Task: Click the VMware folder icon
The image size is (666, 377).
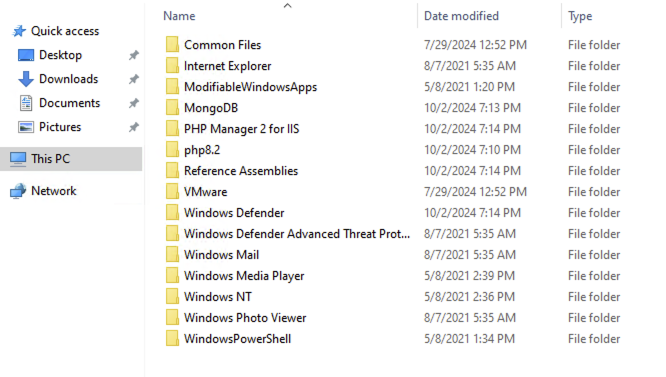Action: coord(172,192)
